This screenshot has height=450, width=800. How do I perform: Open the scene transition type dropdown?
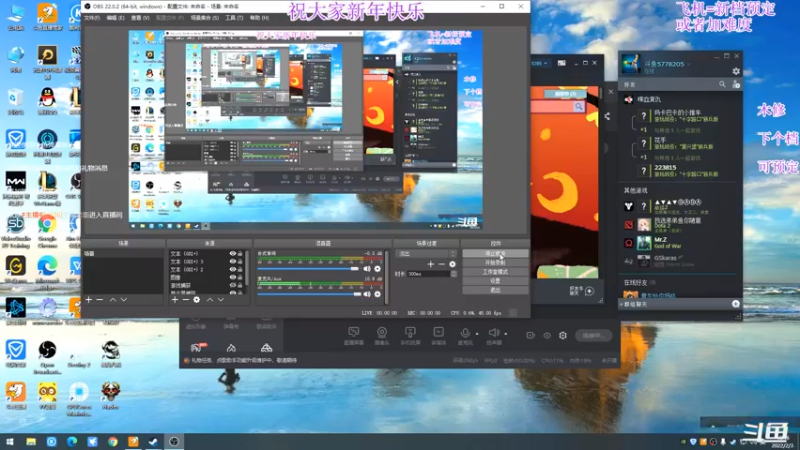426,254
